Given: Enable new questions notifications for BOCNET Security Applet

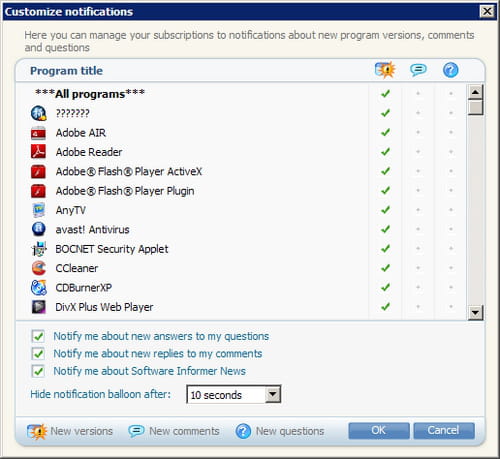Looking at the screenshot, I should pyautogui.click(x=451, y=248).
